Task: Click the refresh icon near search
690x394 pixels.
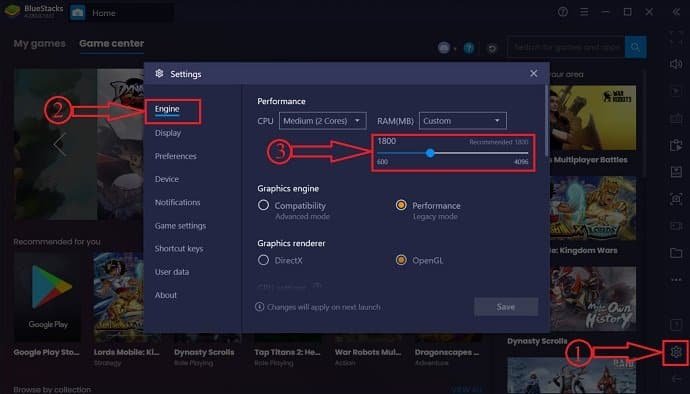Action: 492,48
